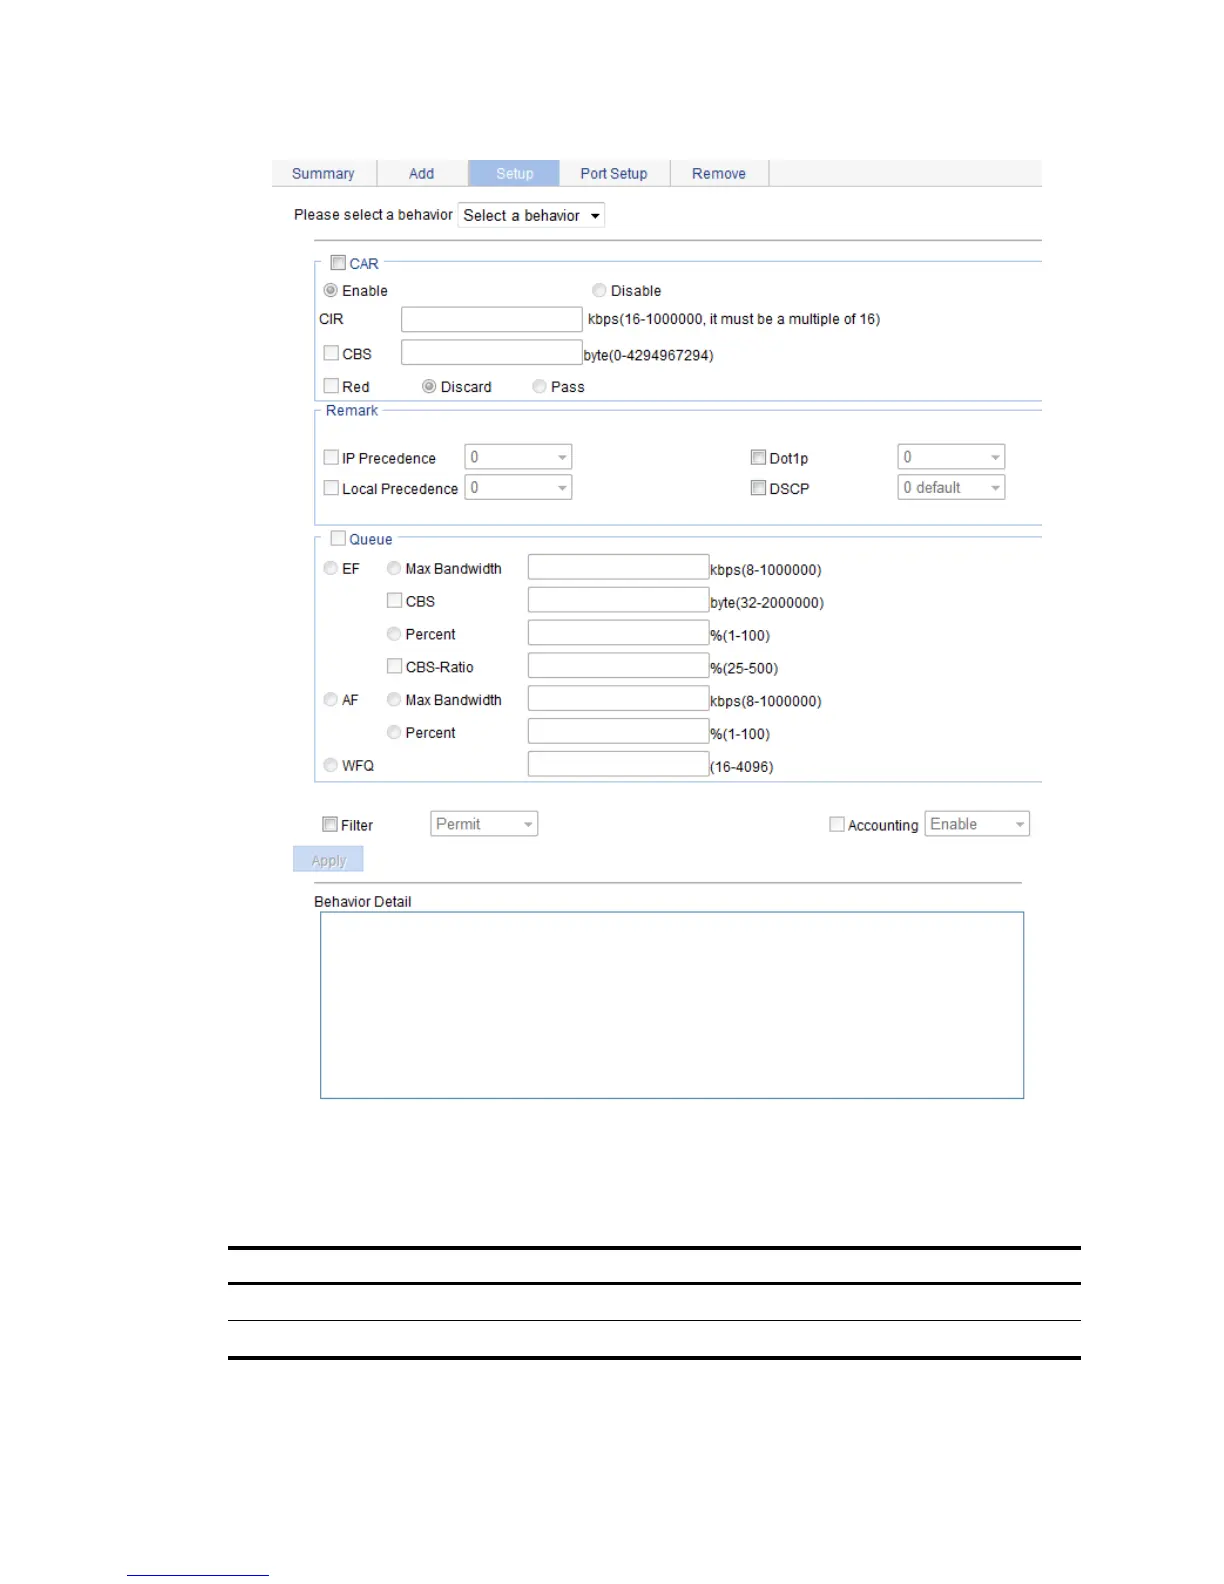Viewport: 1224px width, 1584px height.
Task: Click AF Max Bandwidth kbps field
Action: [x=618, y=698]
